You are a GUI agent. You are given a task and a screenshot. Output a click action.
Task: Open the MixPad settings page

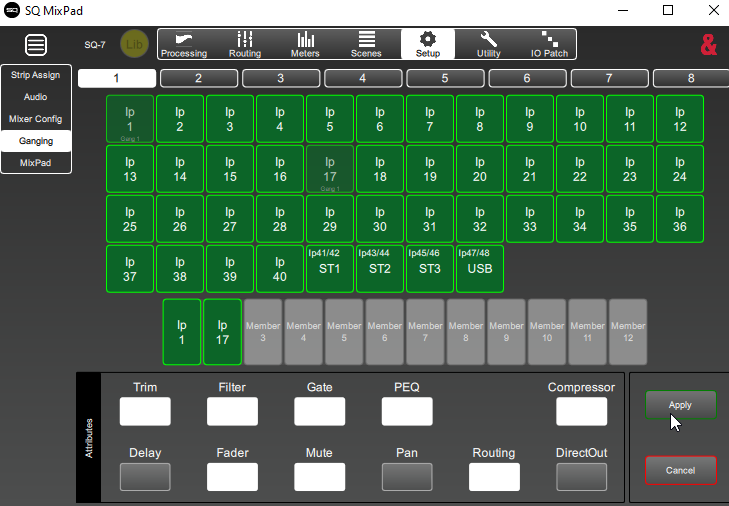(x=36, y=163)
